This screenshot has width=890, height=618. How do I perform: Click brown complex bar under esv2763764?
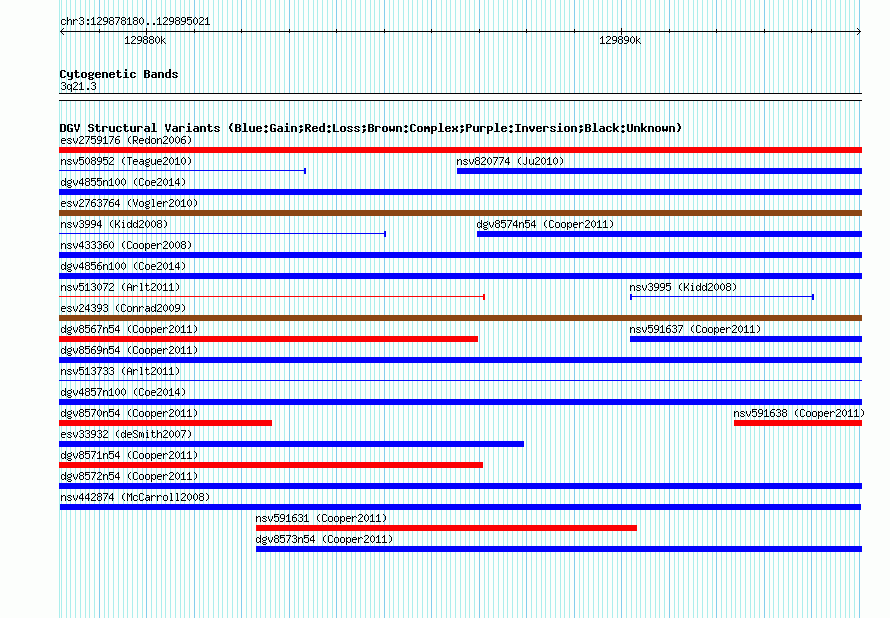[460, 213]
